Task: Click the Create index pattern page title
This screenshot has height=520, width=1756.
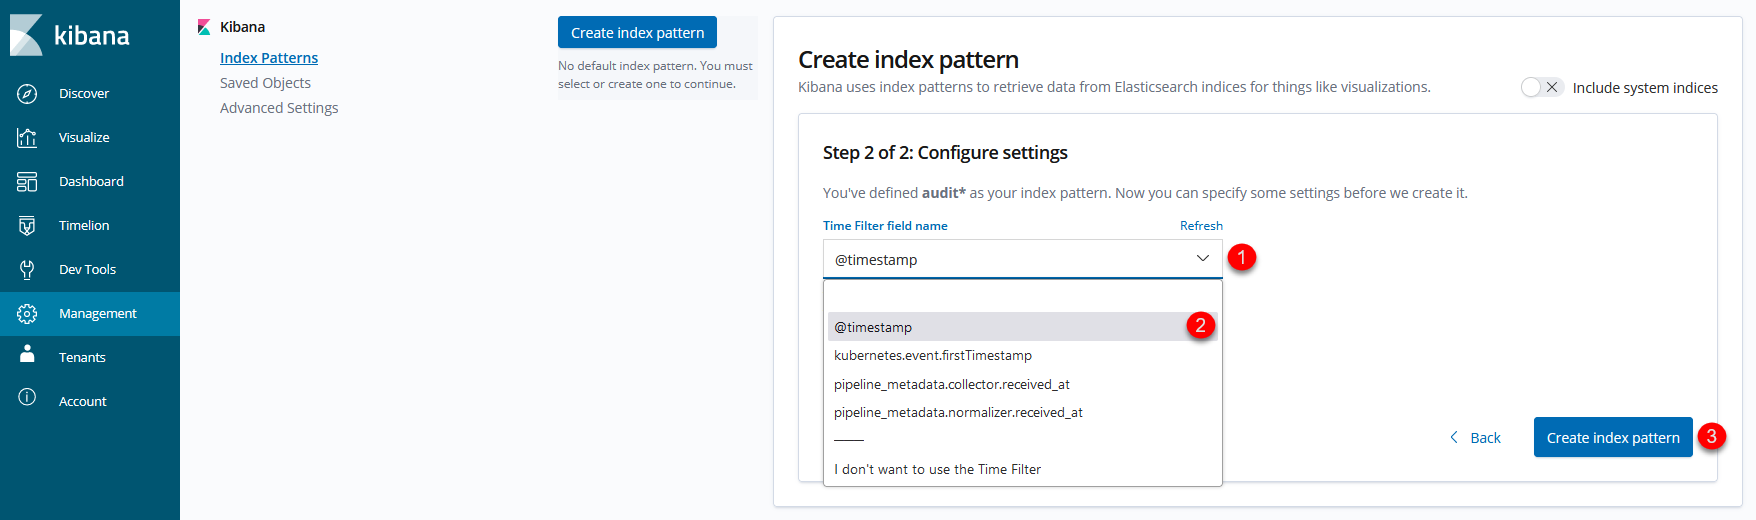Action: [x=908, y=60]
